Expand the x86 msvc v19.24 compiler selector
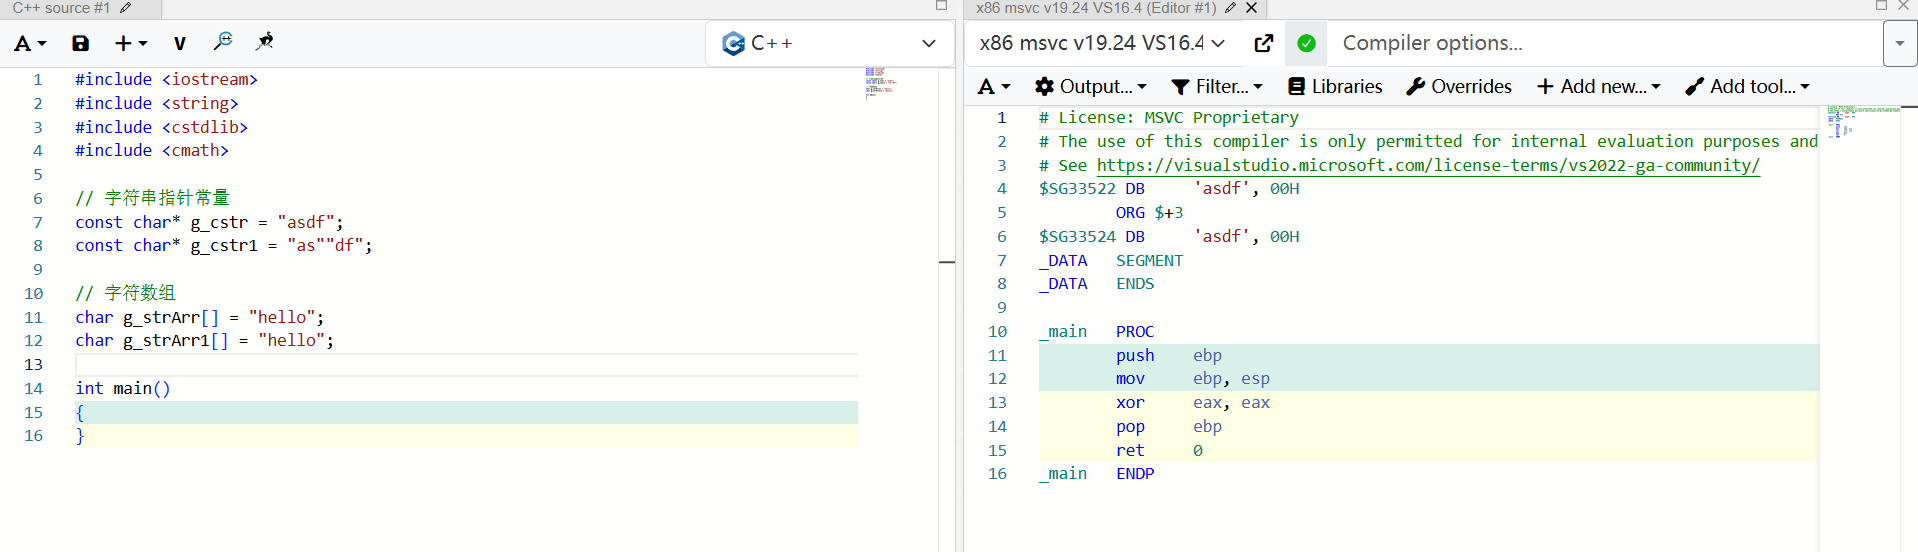 (x=1102, y=43)
